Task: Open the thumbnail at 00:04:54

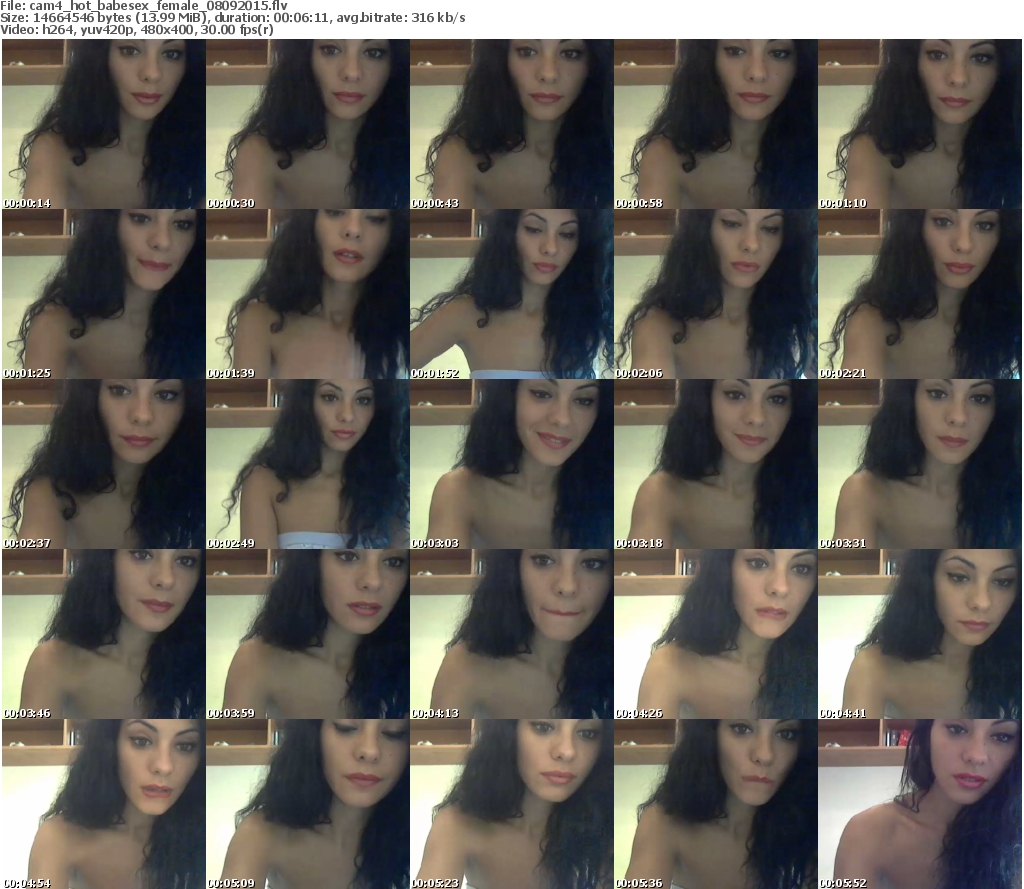Action: pos(104,804)
